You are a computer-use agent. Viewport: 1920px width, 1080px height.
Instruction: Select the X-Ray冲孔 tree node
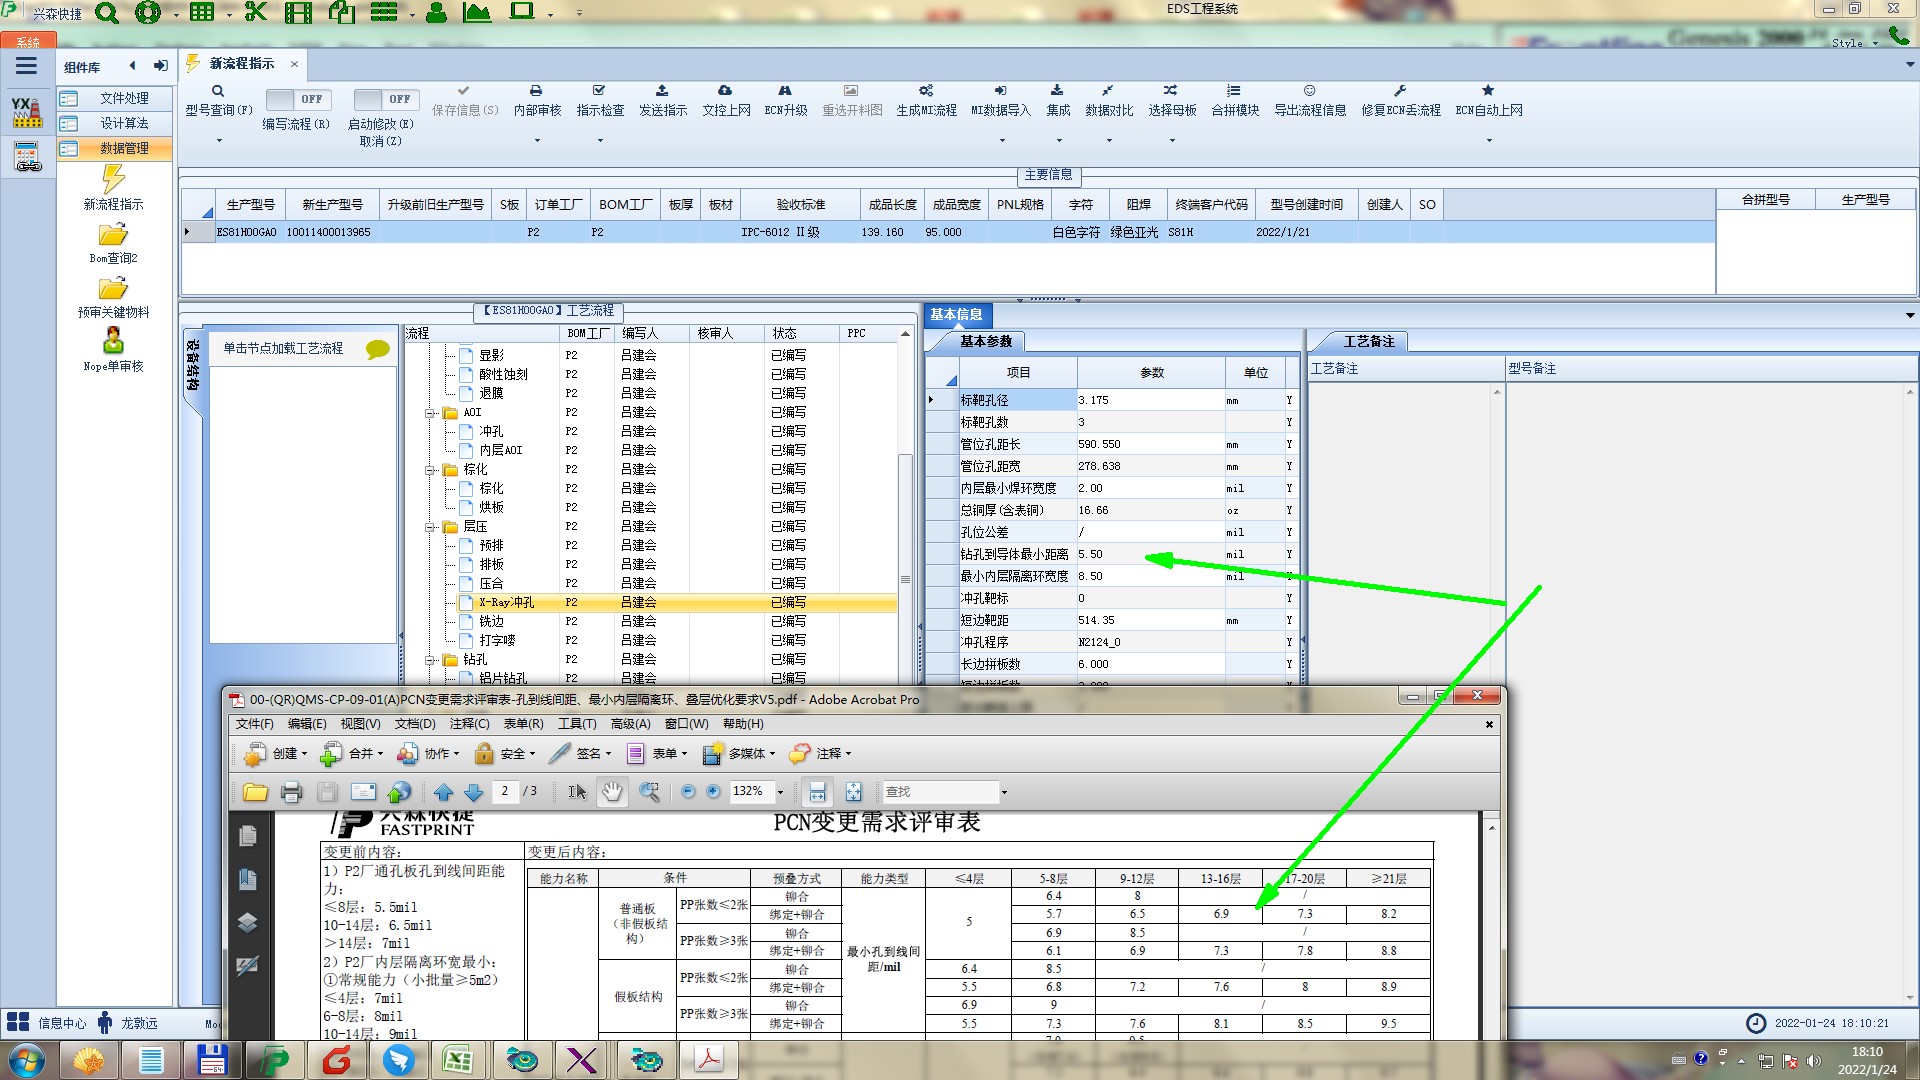coord(506,603)
